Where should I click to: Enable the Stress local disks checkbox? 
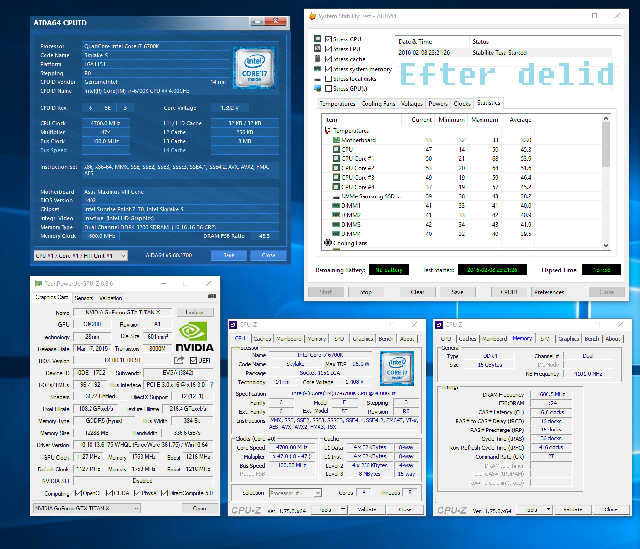(328, 79)
